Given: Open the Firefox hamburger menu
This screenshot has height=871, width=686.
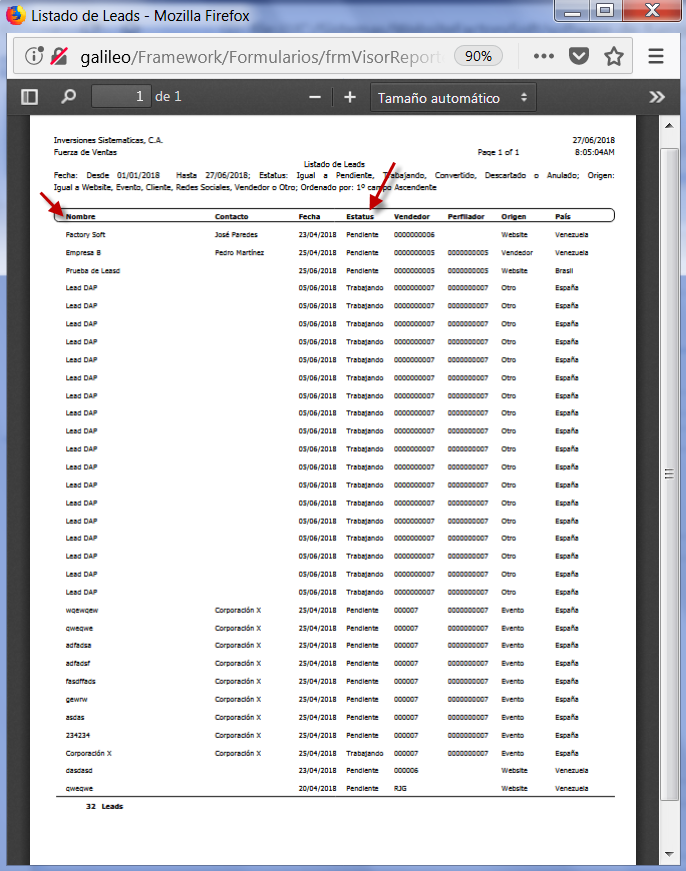Looking at the screenshot, I should point(656,56).
